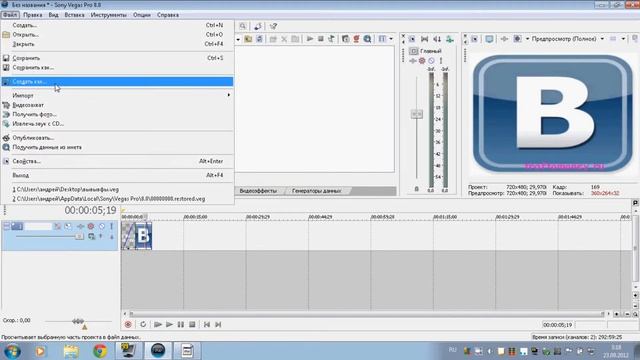
Task: Click the master bus automation clock icon
Action: 431,61
